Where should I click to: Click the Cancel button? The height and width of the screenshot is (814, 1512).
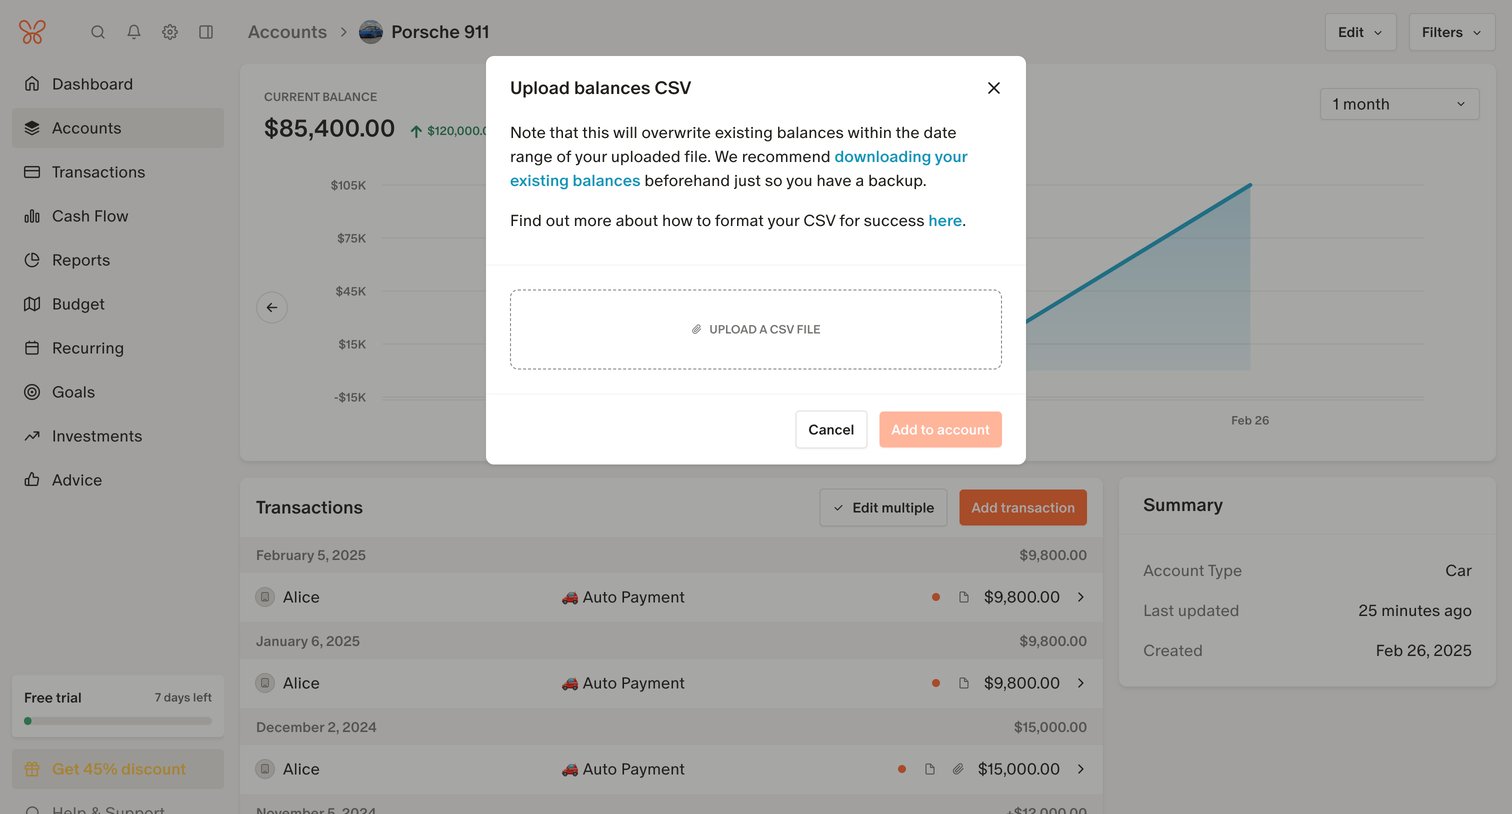(x=831, y=430)
